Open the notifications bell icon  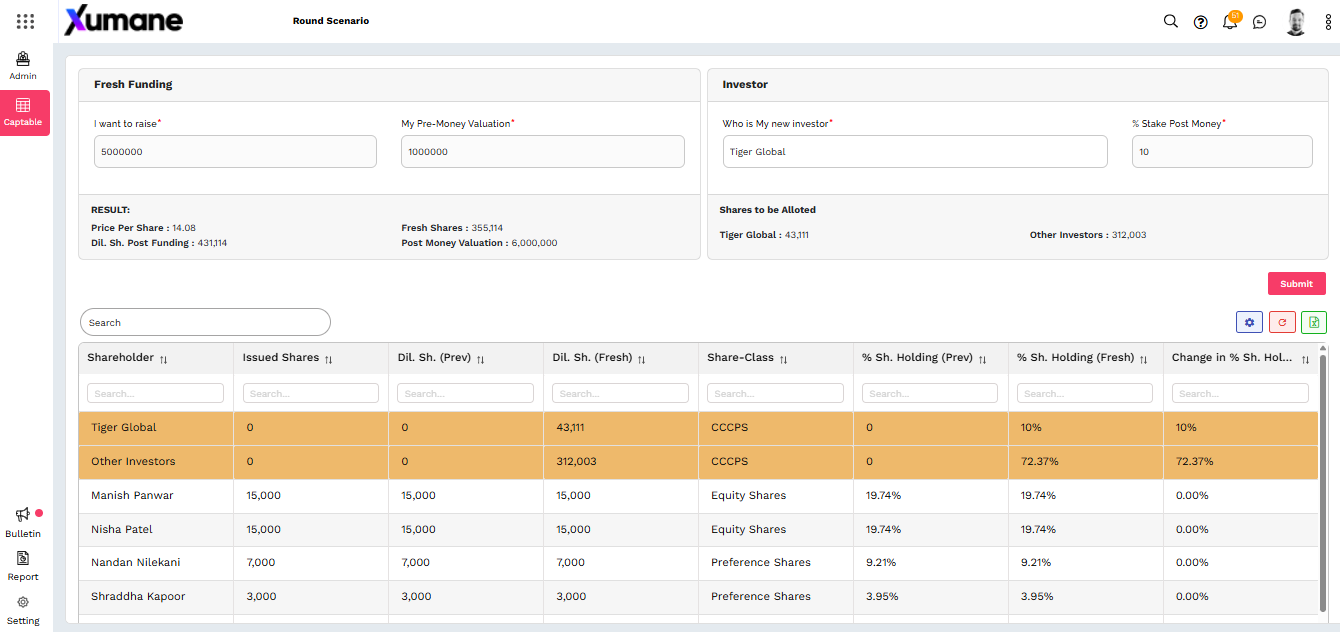click(1230, 21)
